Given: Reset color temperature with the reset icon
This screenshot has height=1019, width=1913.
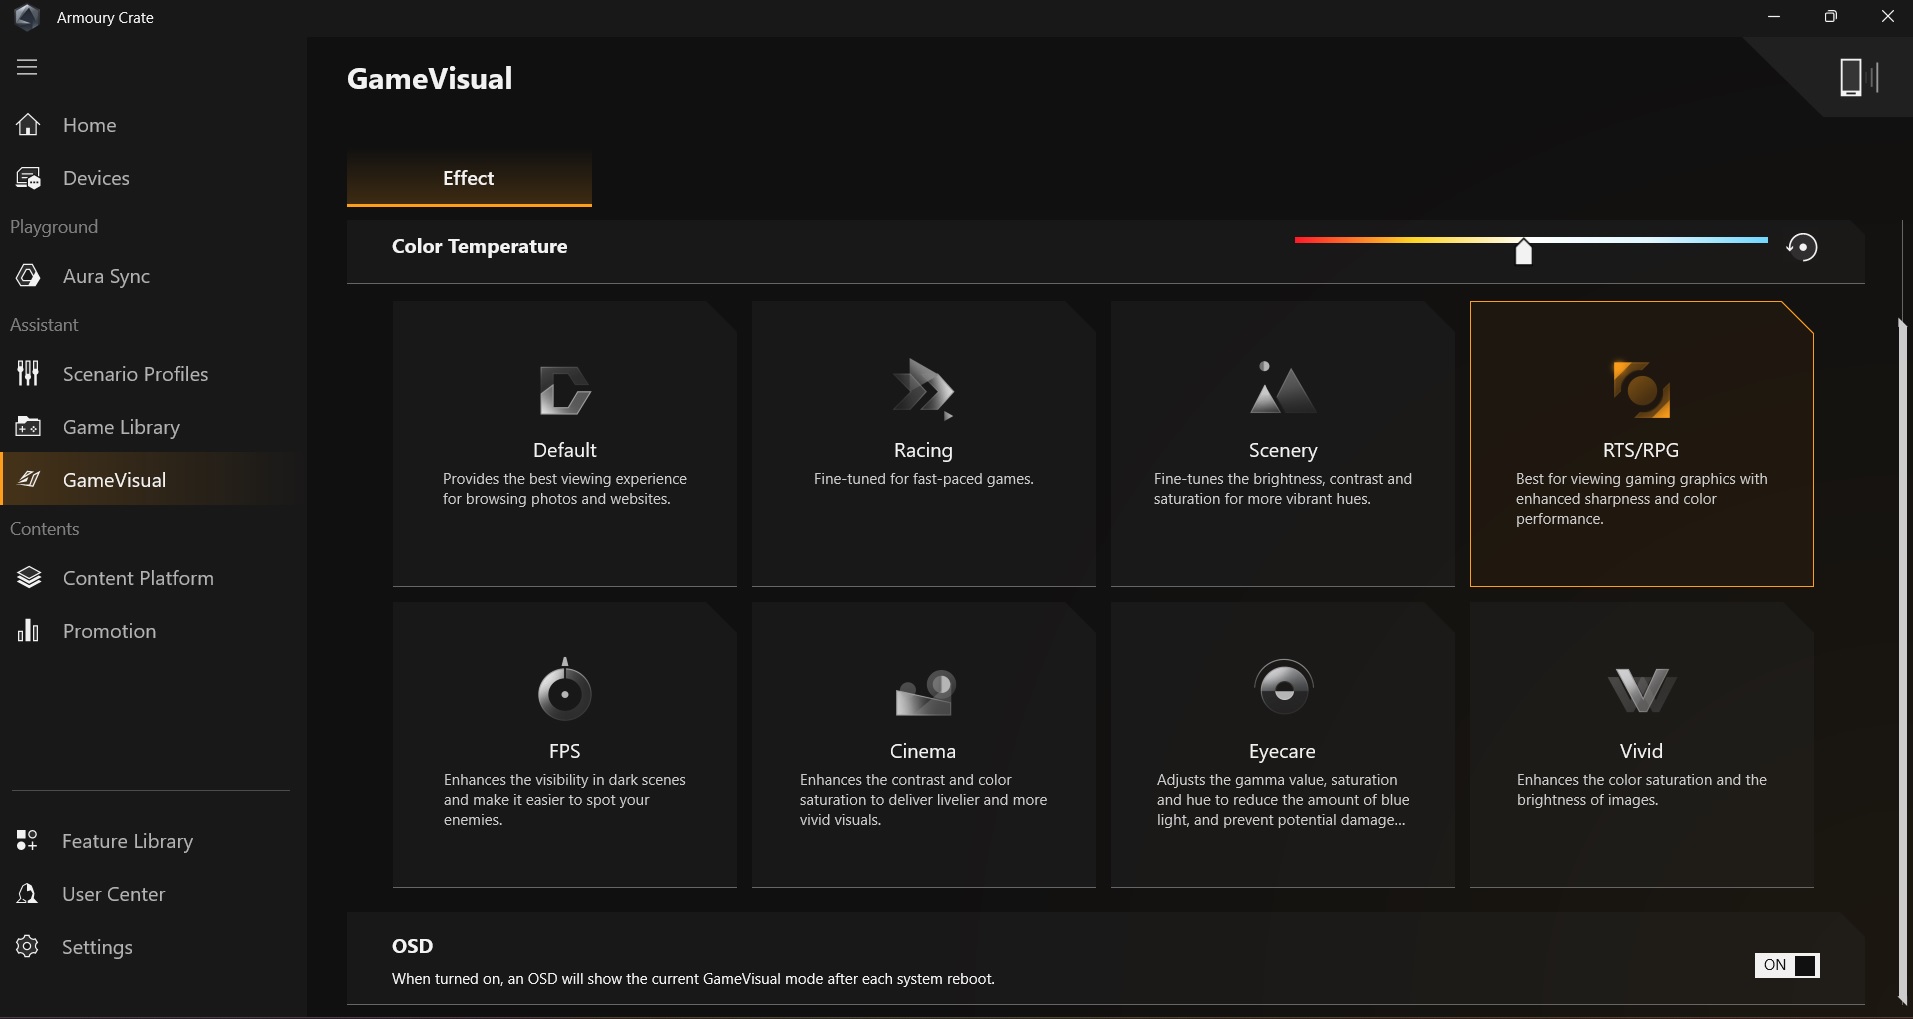Looking at the screenshot, I should tap(1802, 247).
